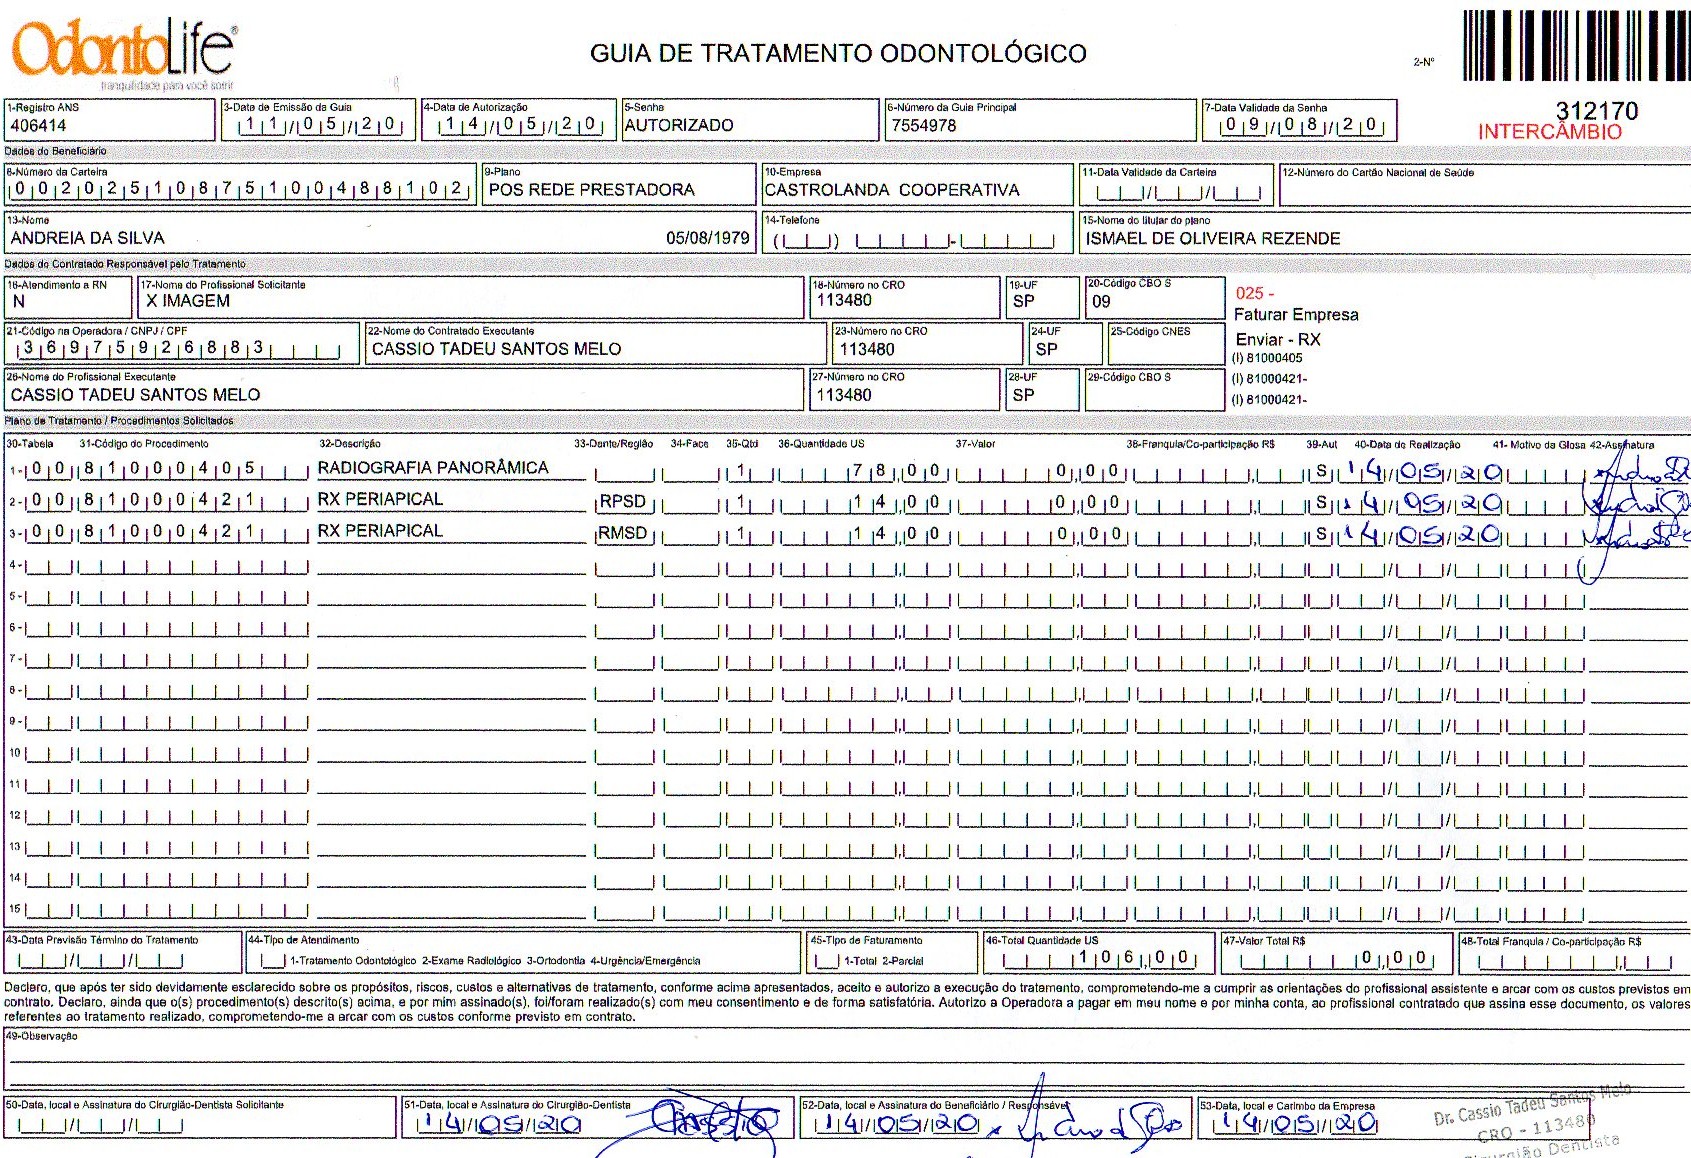Select the Número da Guia Principal value 7554978
This screenshot has width=1691, height=1158.
[x=924, y=126]
